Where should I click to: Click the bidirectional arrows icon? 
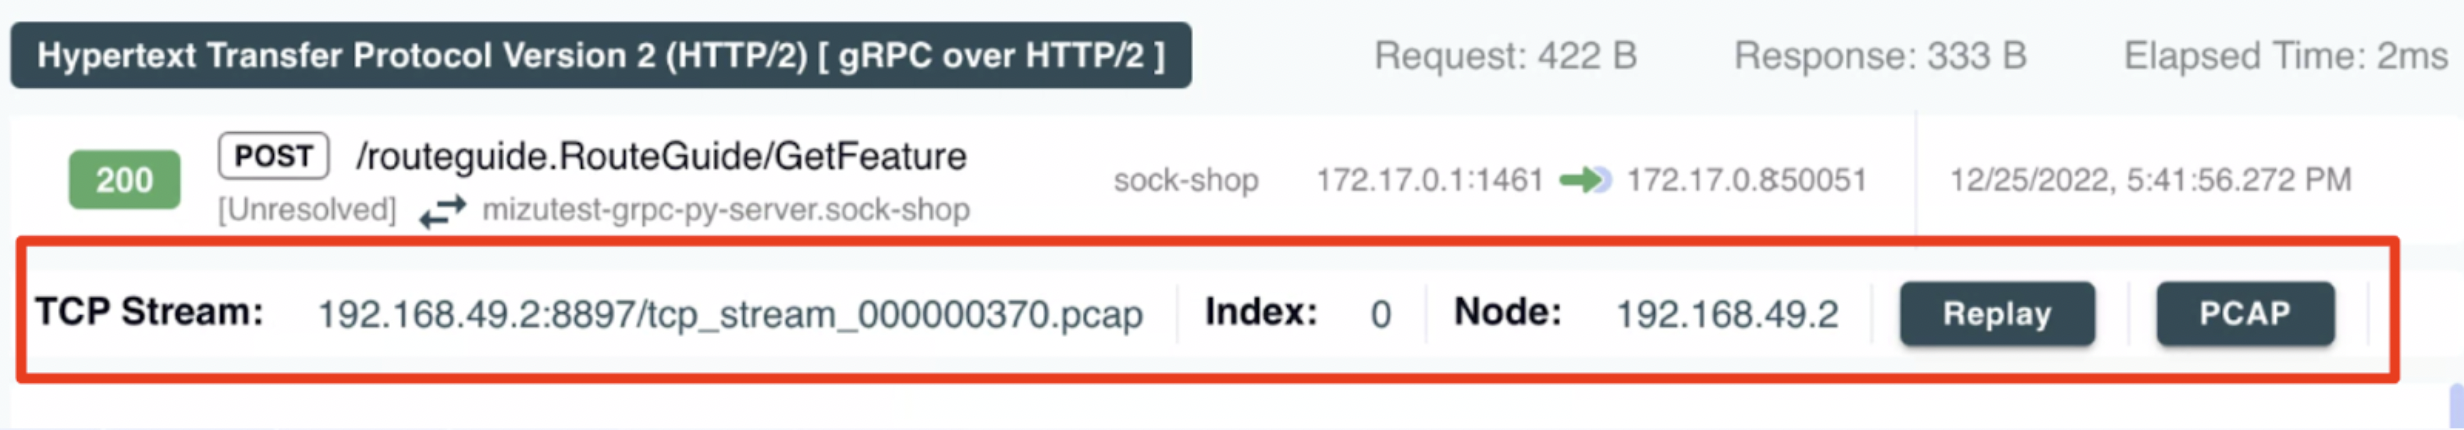pos(442,210)
